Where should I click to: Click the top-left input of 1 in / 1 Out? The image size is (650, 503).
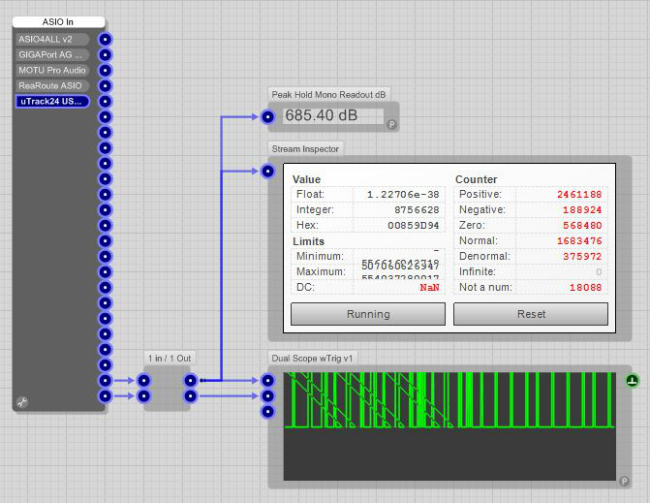pyautogui.click(x=143, y=381)
